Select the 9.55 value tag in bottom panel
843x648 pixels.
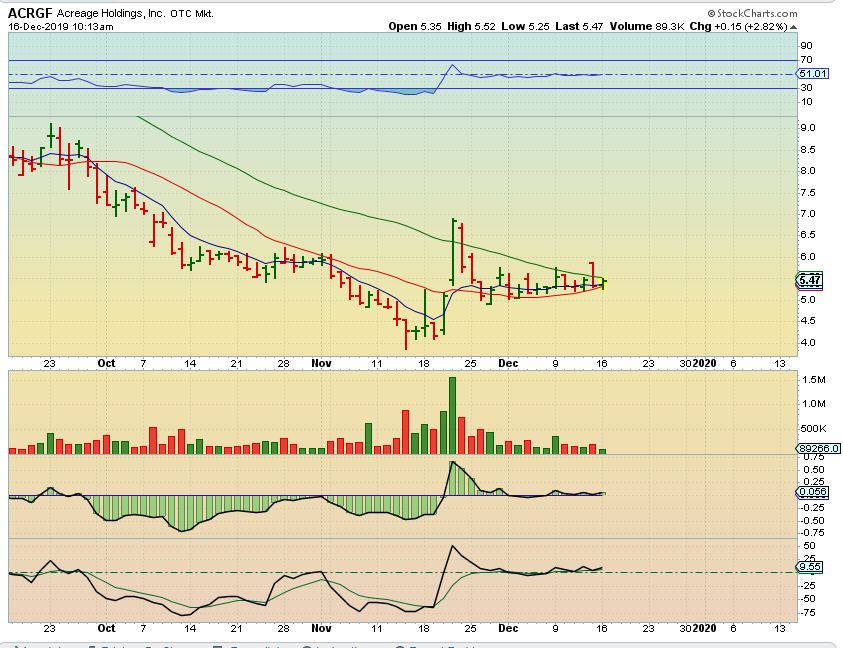(x=810, y=567)
